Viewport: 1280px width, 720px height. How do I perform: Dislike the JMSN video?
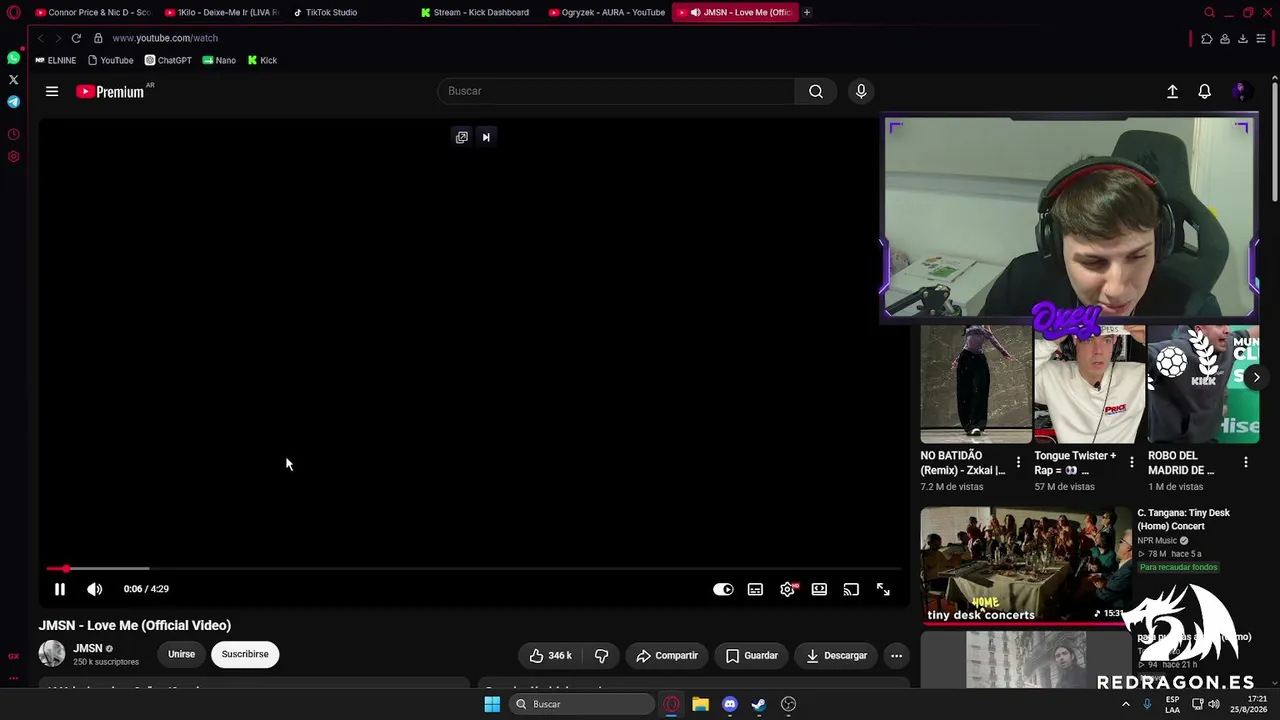[x=601, y=655]
